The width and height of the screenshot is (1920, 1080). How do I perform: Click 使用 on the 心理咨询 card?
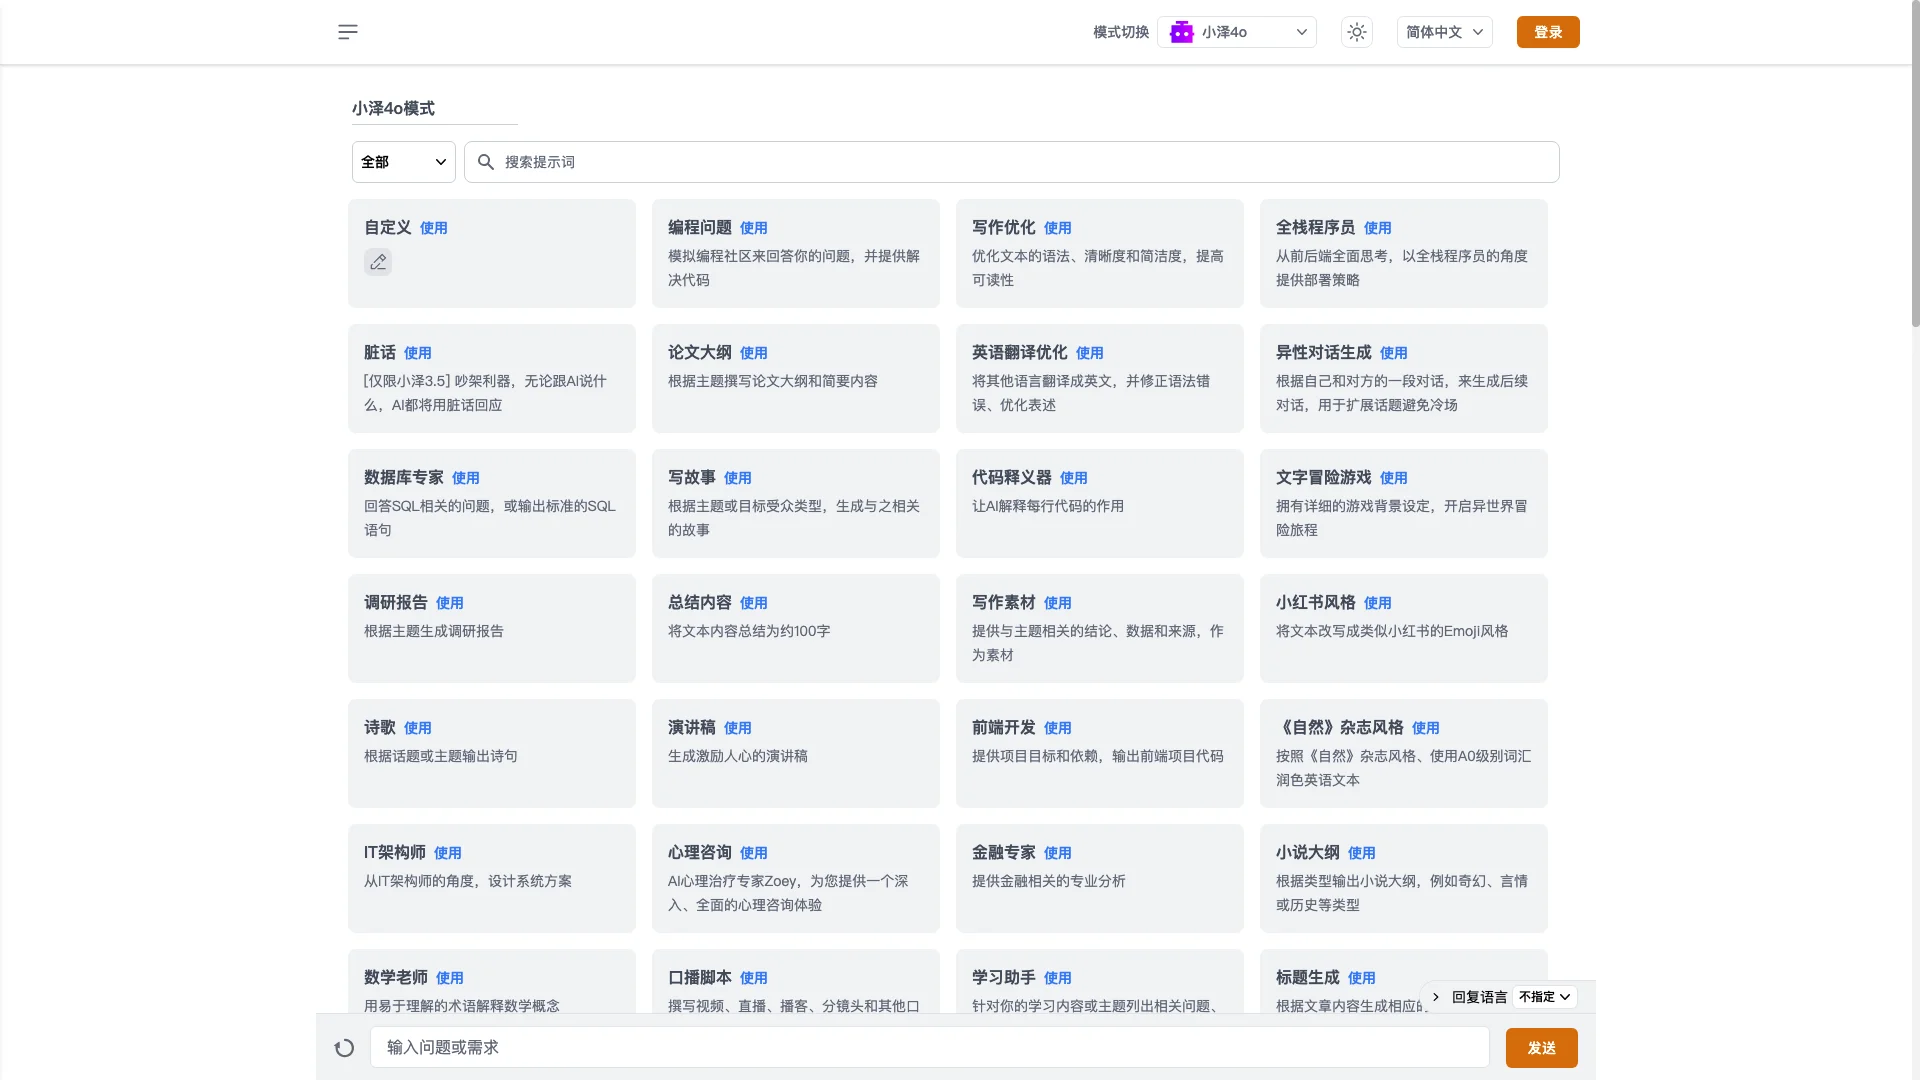pos(753,853)
